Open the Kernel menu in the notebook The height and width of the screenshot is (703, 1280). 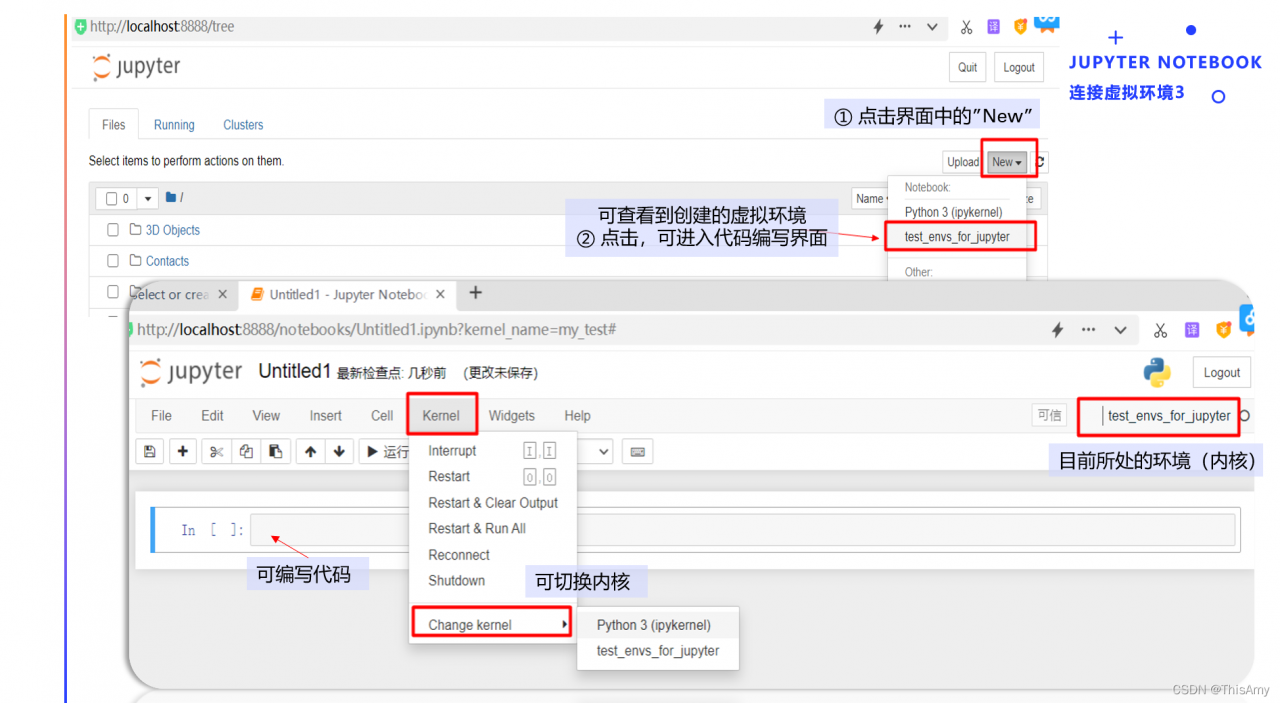[441, 416]
